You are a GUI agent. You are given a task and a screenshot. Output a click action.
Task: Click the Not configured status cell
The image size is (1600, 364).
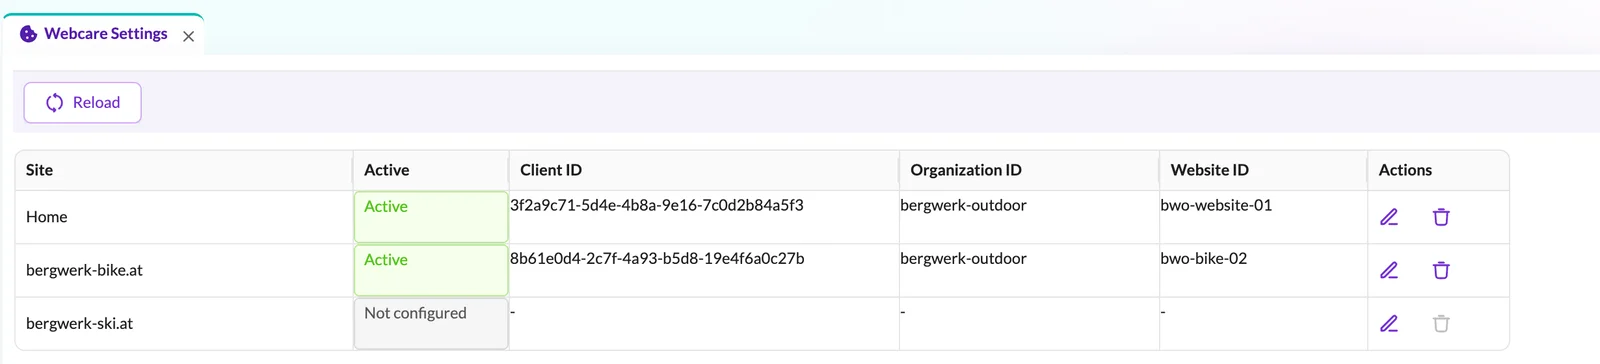click(431, 323)
